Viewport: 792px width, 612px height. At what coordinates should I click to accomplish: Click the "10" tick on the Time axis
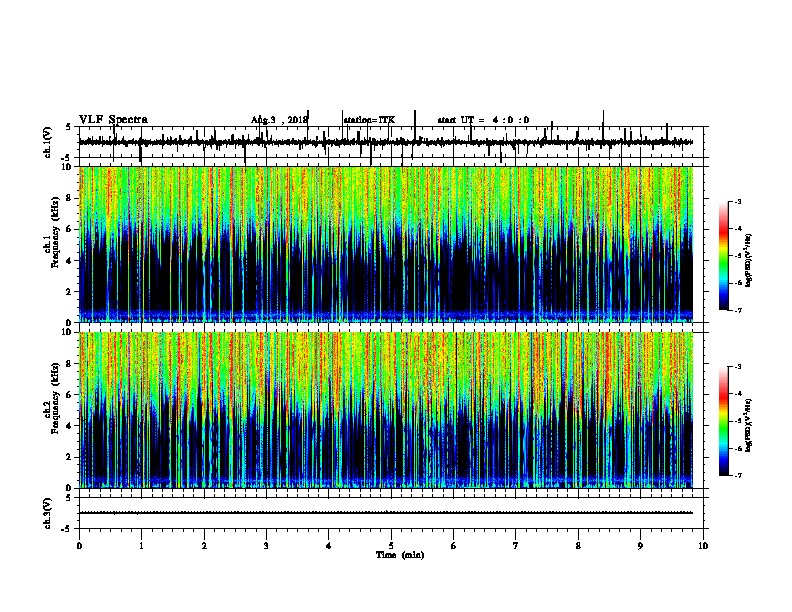pos(703,546)
